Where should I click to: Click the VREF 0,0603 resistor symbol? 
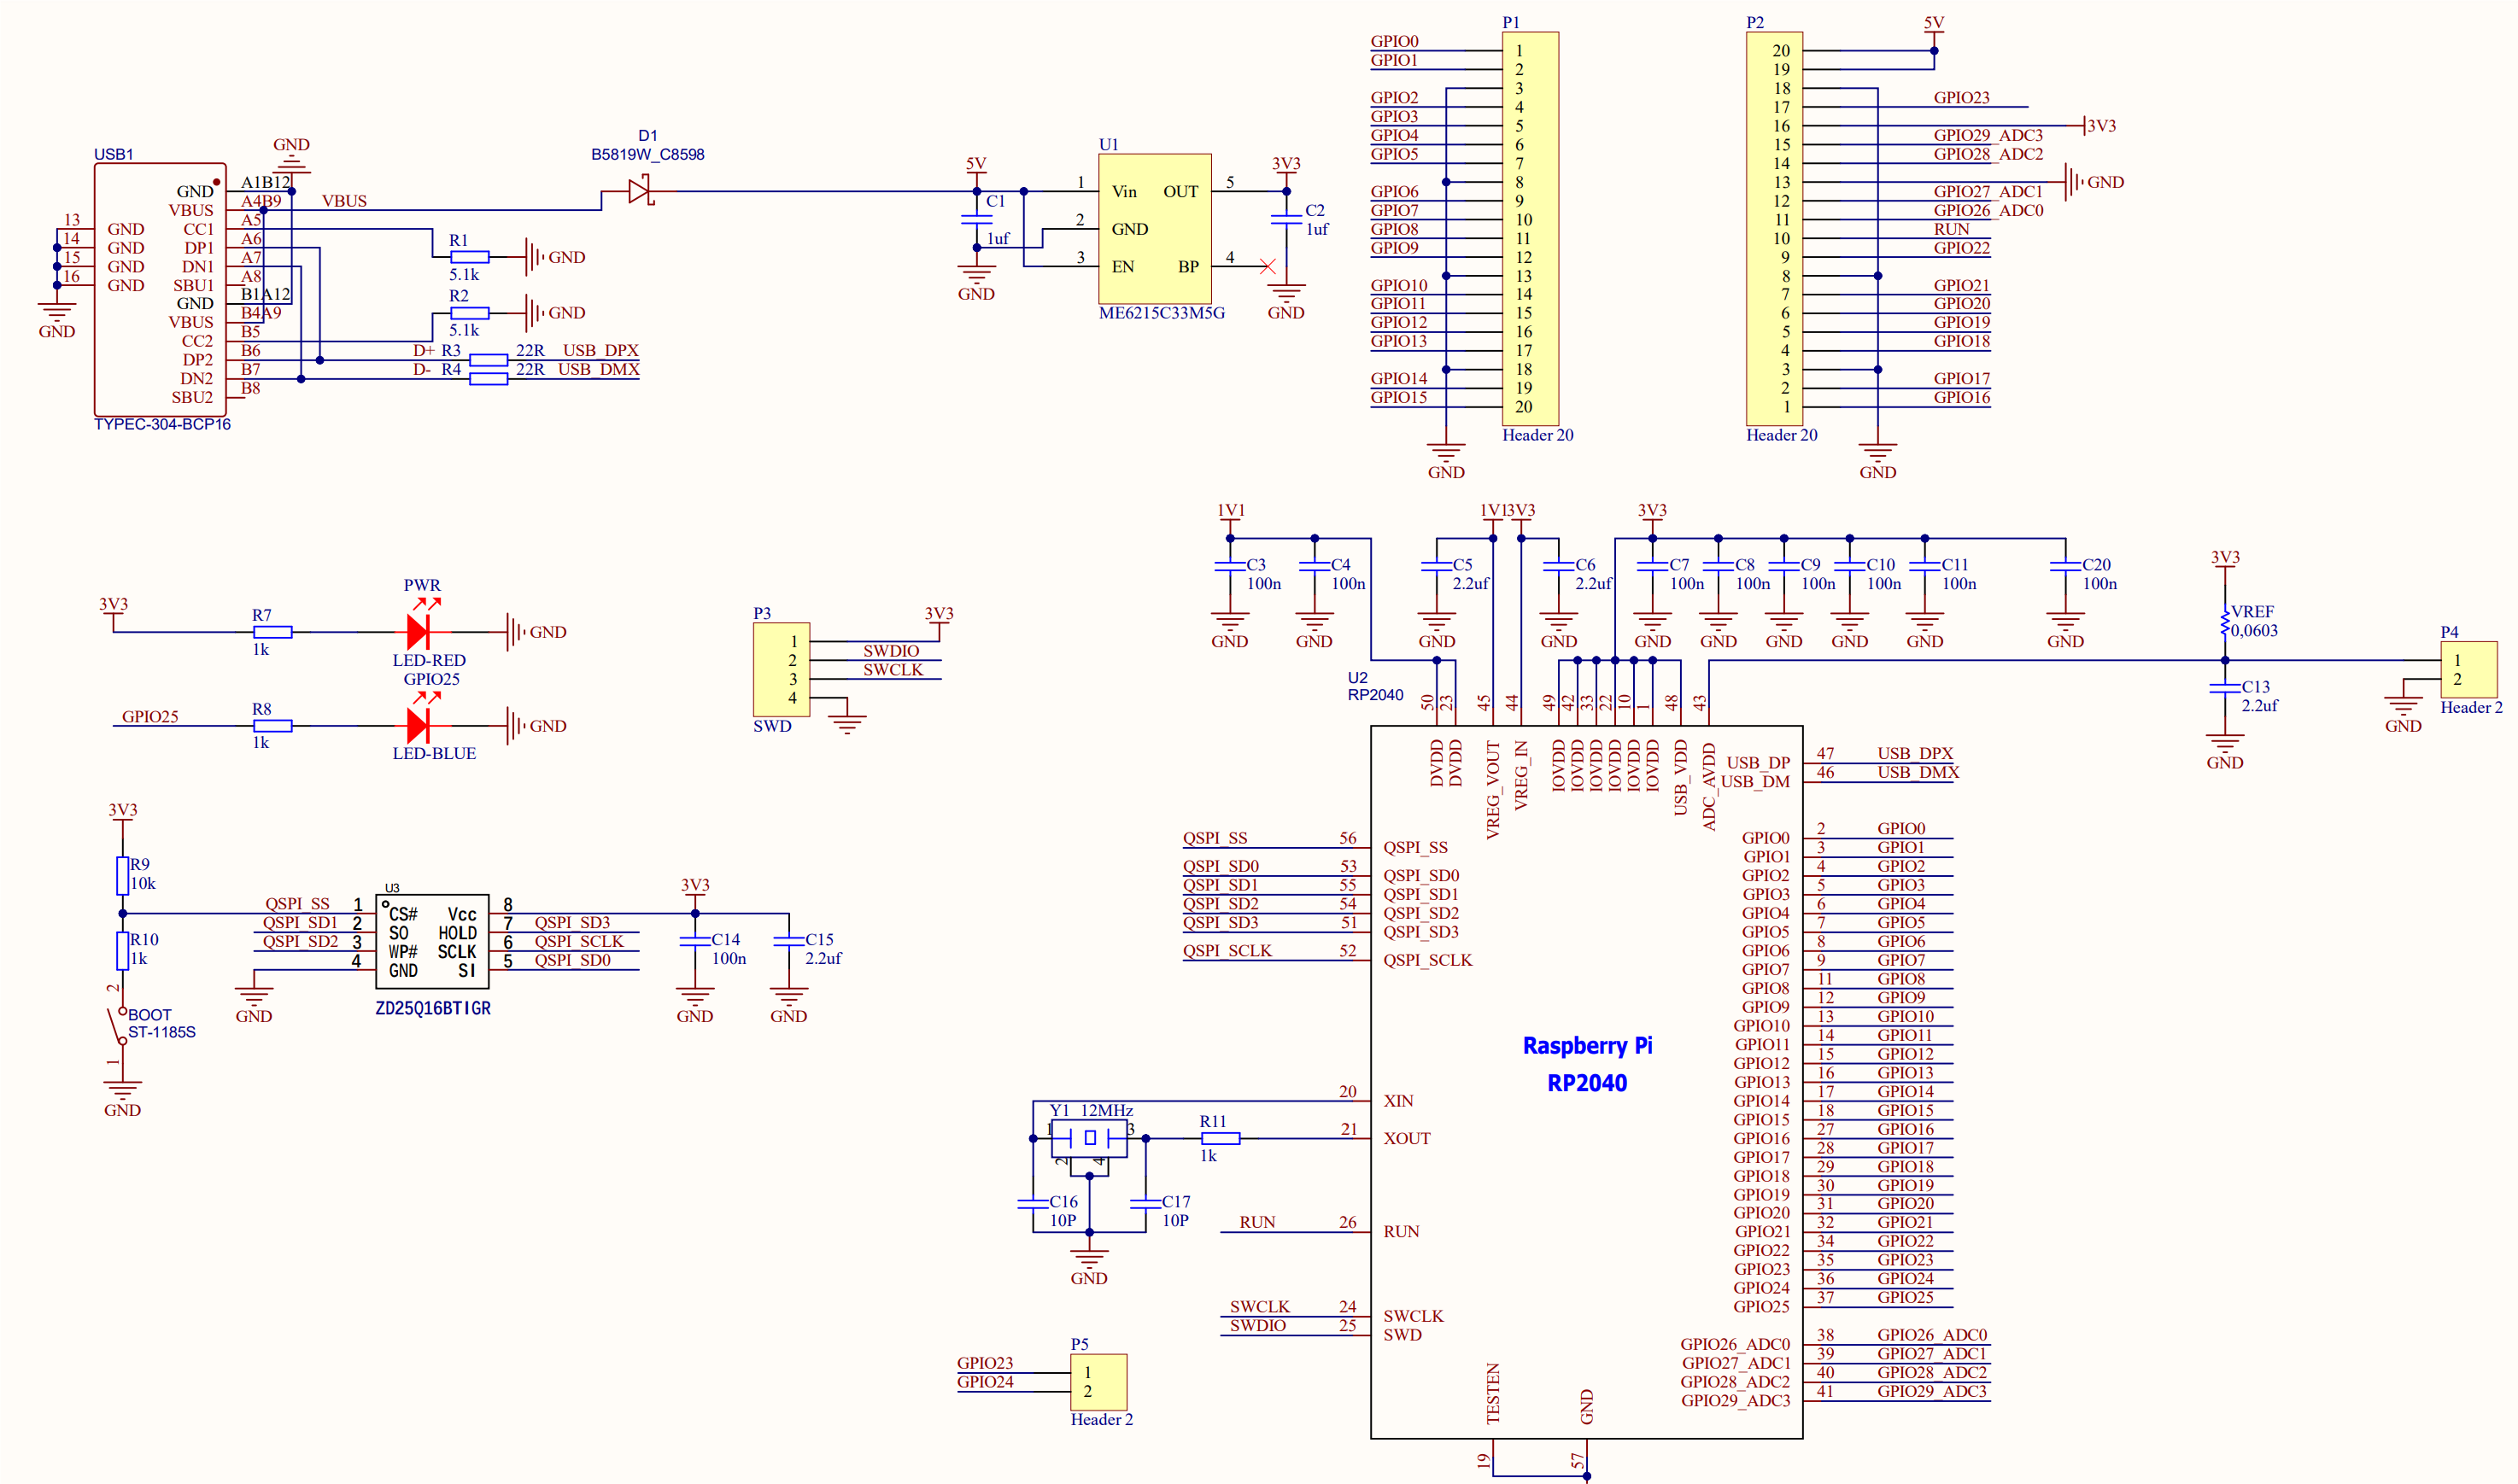2225,620
